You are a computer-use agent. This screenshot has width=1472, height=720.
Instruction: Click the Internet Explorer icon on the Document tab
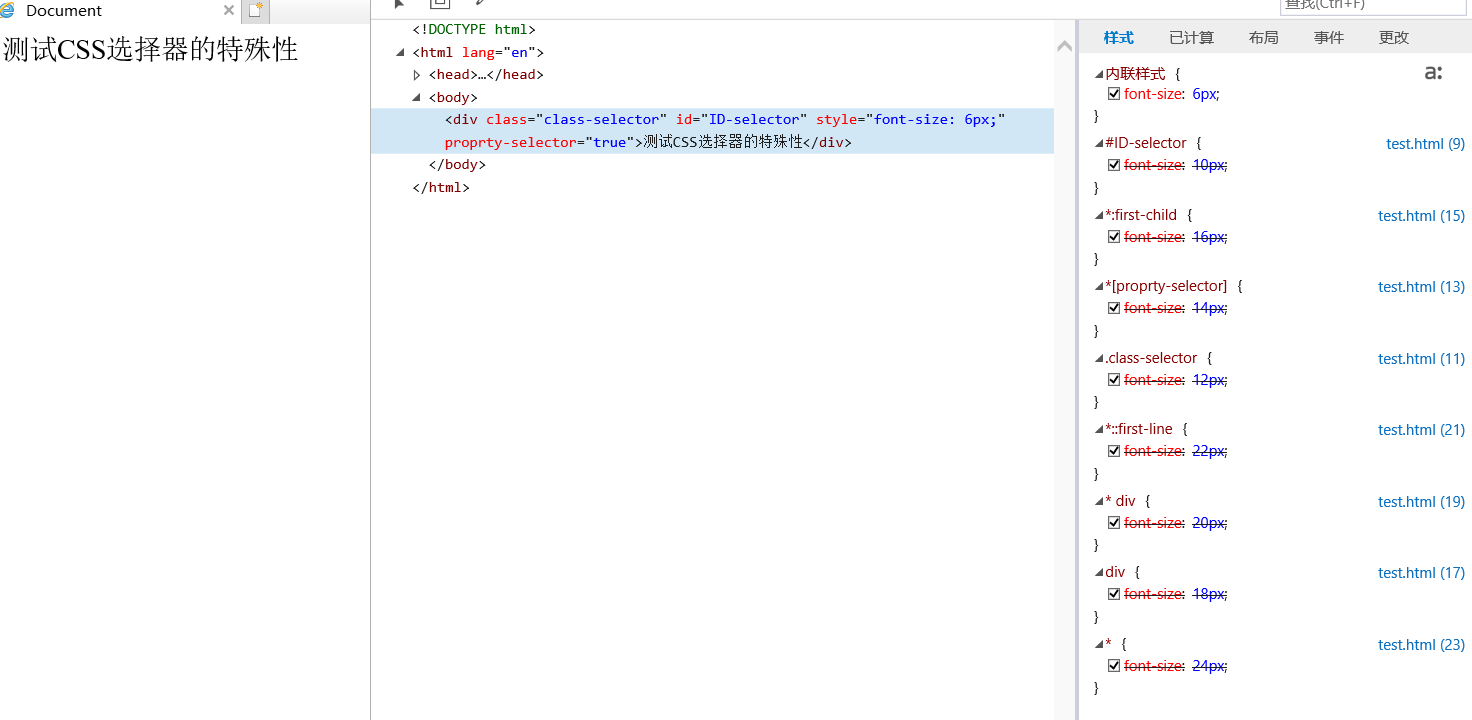pyautogui.click(x=9, y=11)
